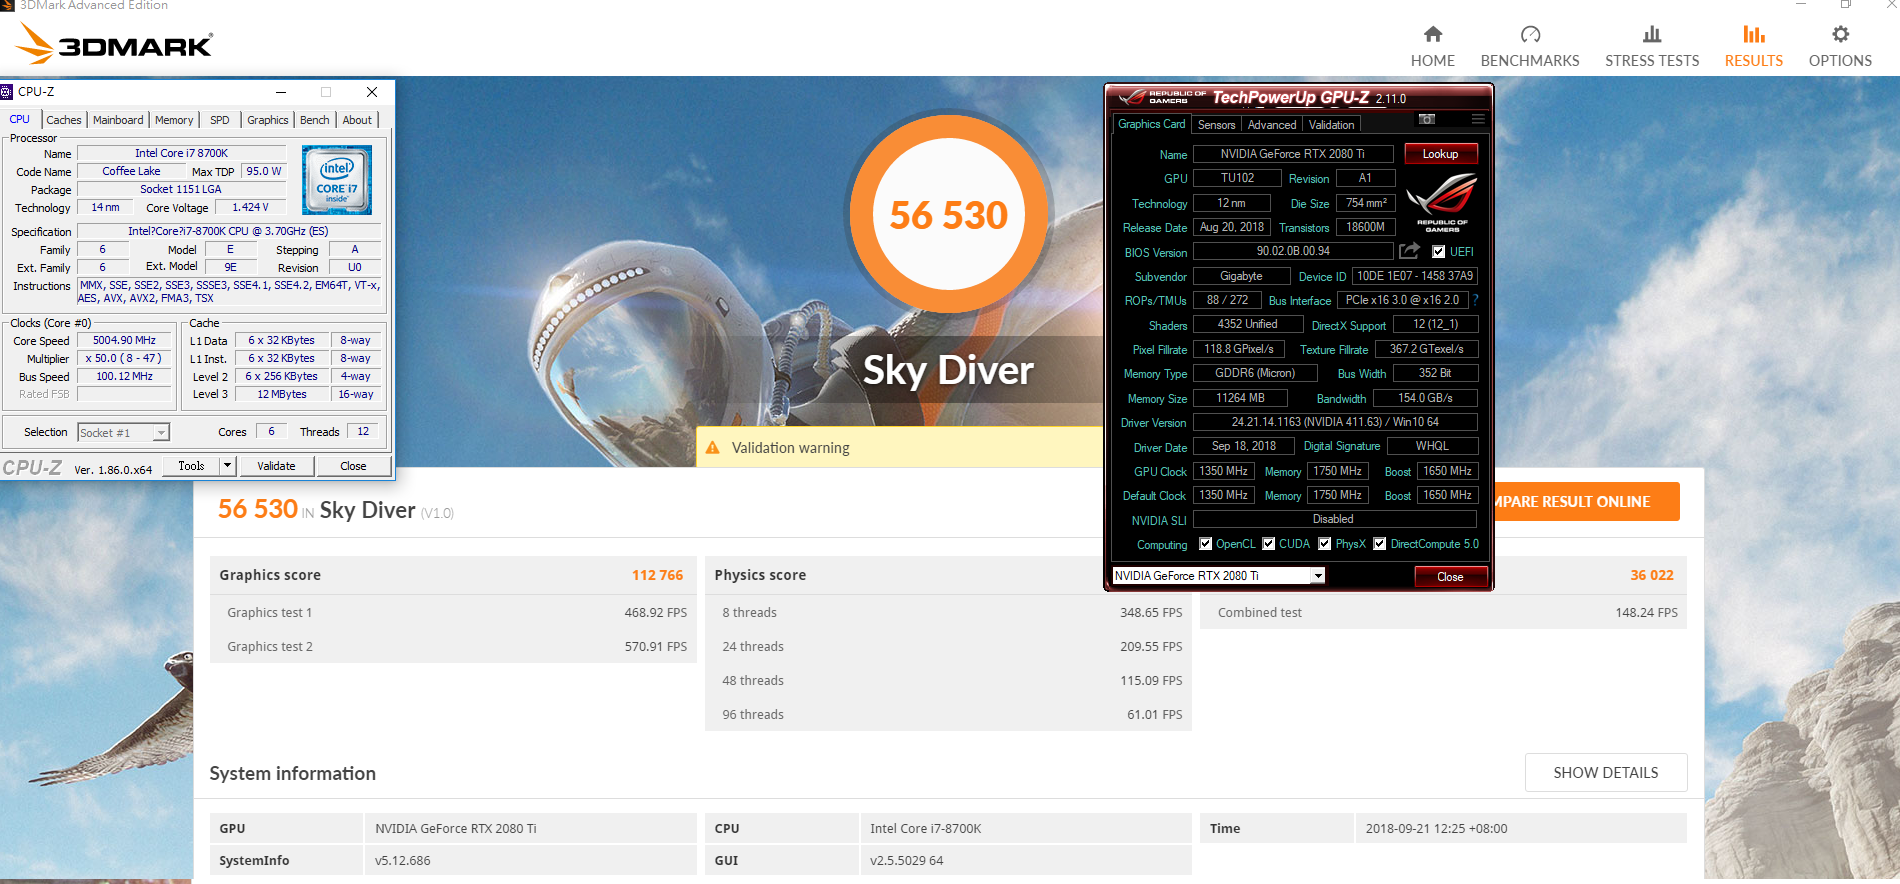Click the Validate button in CPU-Z
The image size is (1900, 884).
pos(276,466)
